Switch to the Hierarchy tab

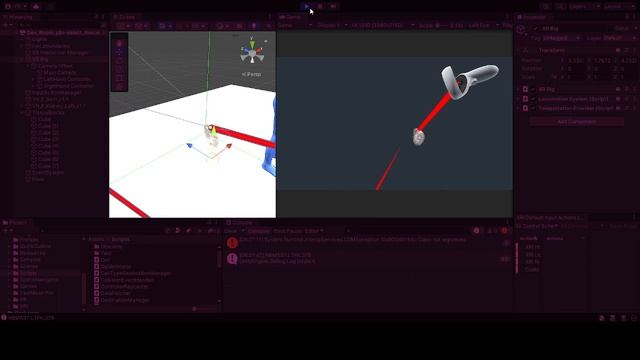coord(18,17)
